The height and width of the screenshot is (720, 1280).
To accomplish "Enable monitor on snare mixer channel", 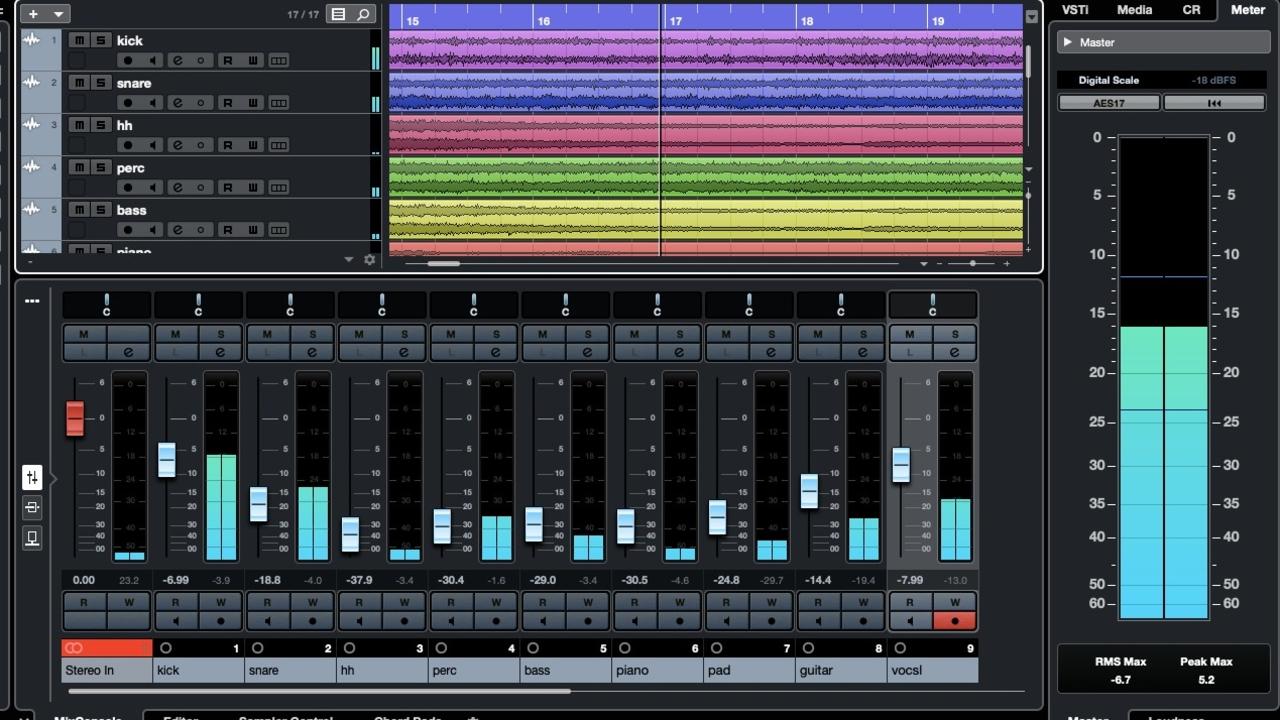I will tap(267, 621).
